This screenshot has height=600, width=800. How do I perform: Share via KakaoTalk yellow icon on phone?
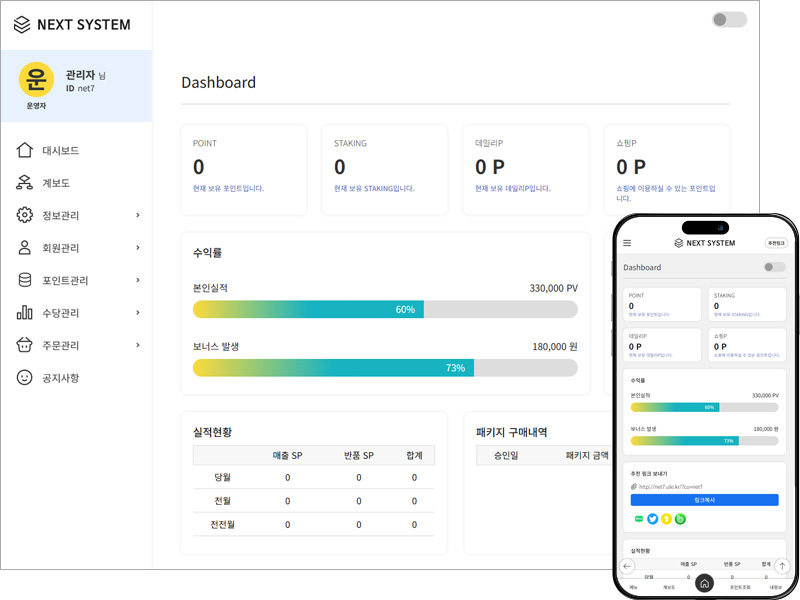pos(666,519)
